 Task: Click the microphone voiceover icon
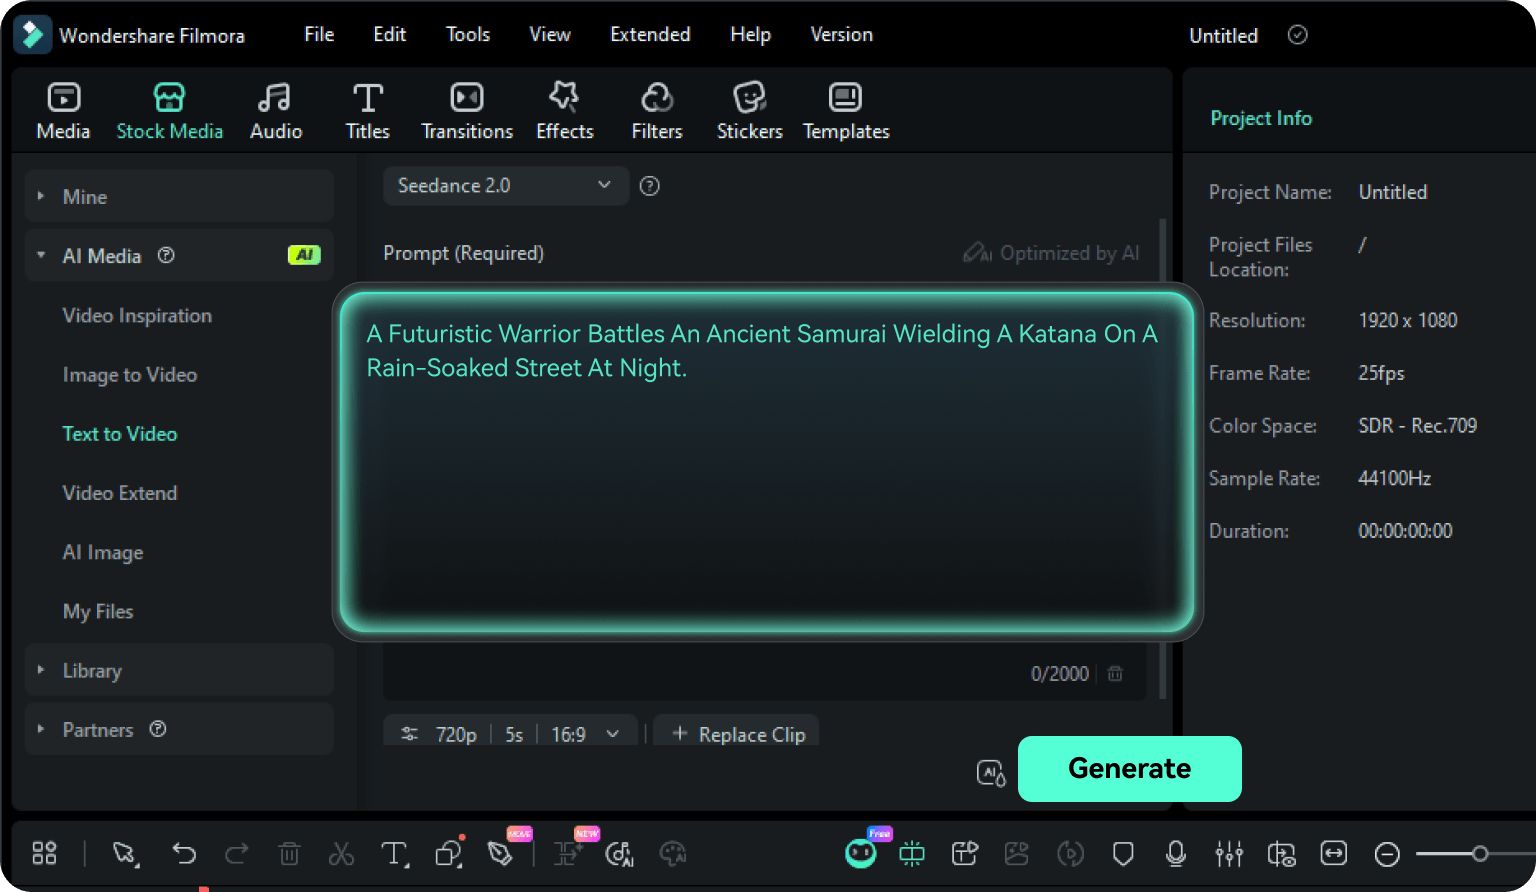[x=1176, y=853]
